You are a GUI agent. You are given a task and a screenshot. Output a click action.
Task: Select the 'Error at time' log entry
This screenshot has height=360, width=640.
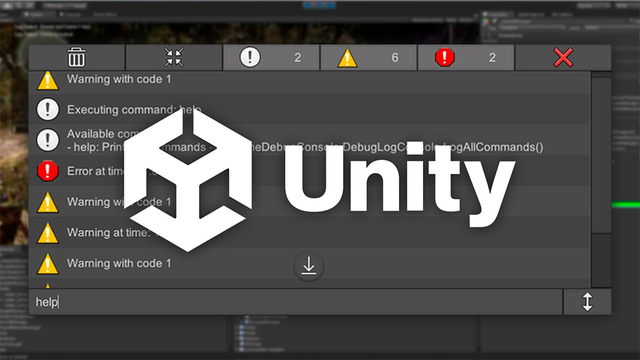[309, 171]
